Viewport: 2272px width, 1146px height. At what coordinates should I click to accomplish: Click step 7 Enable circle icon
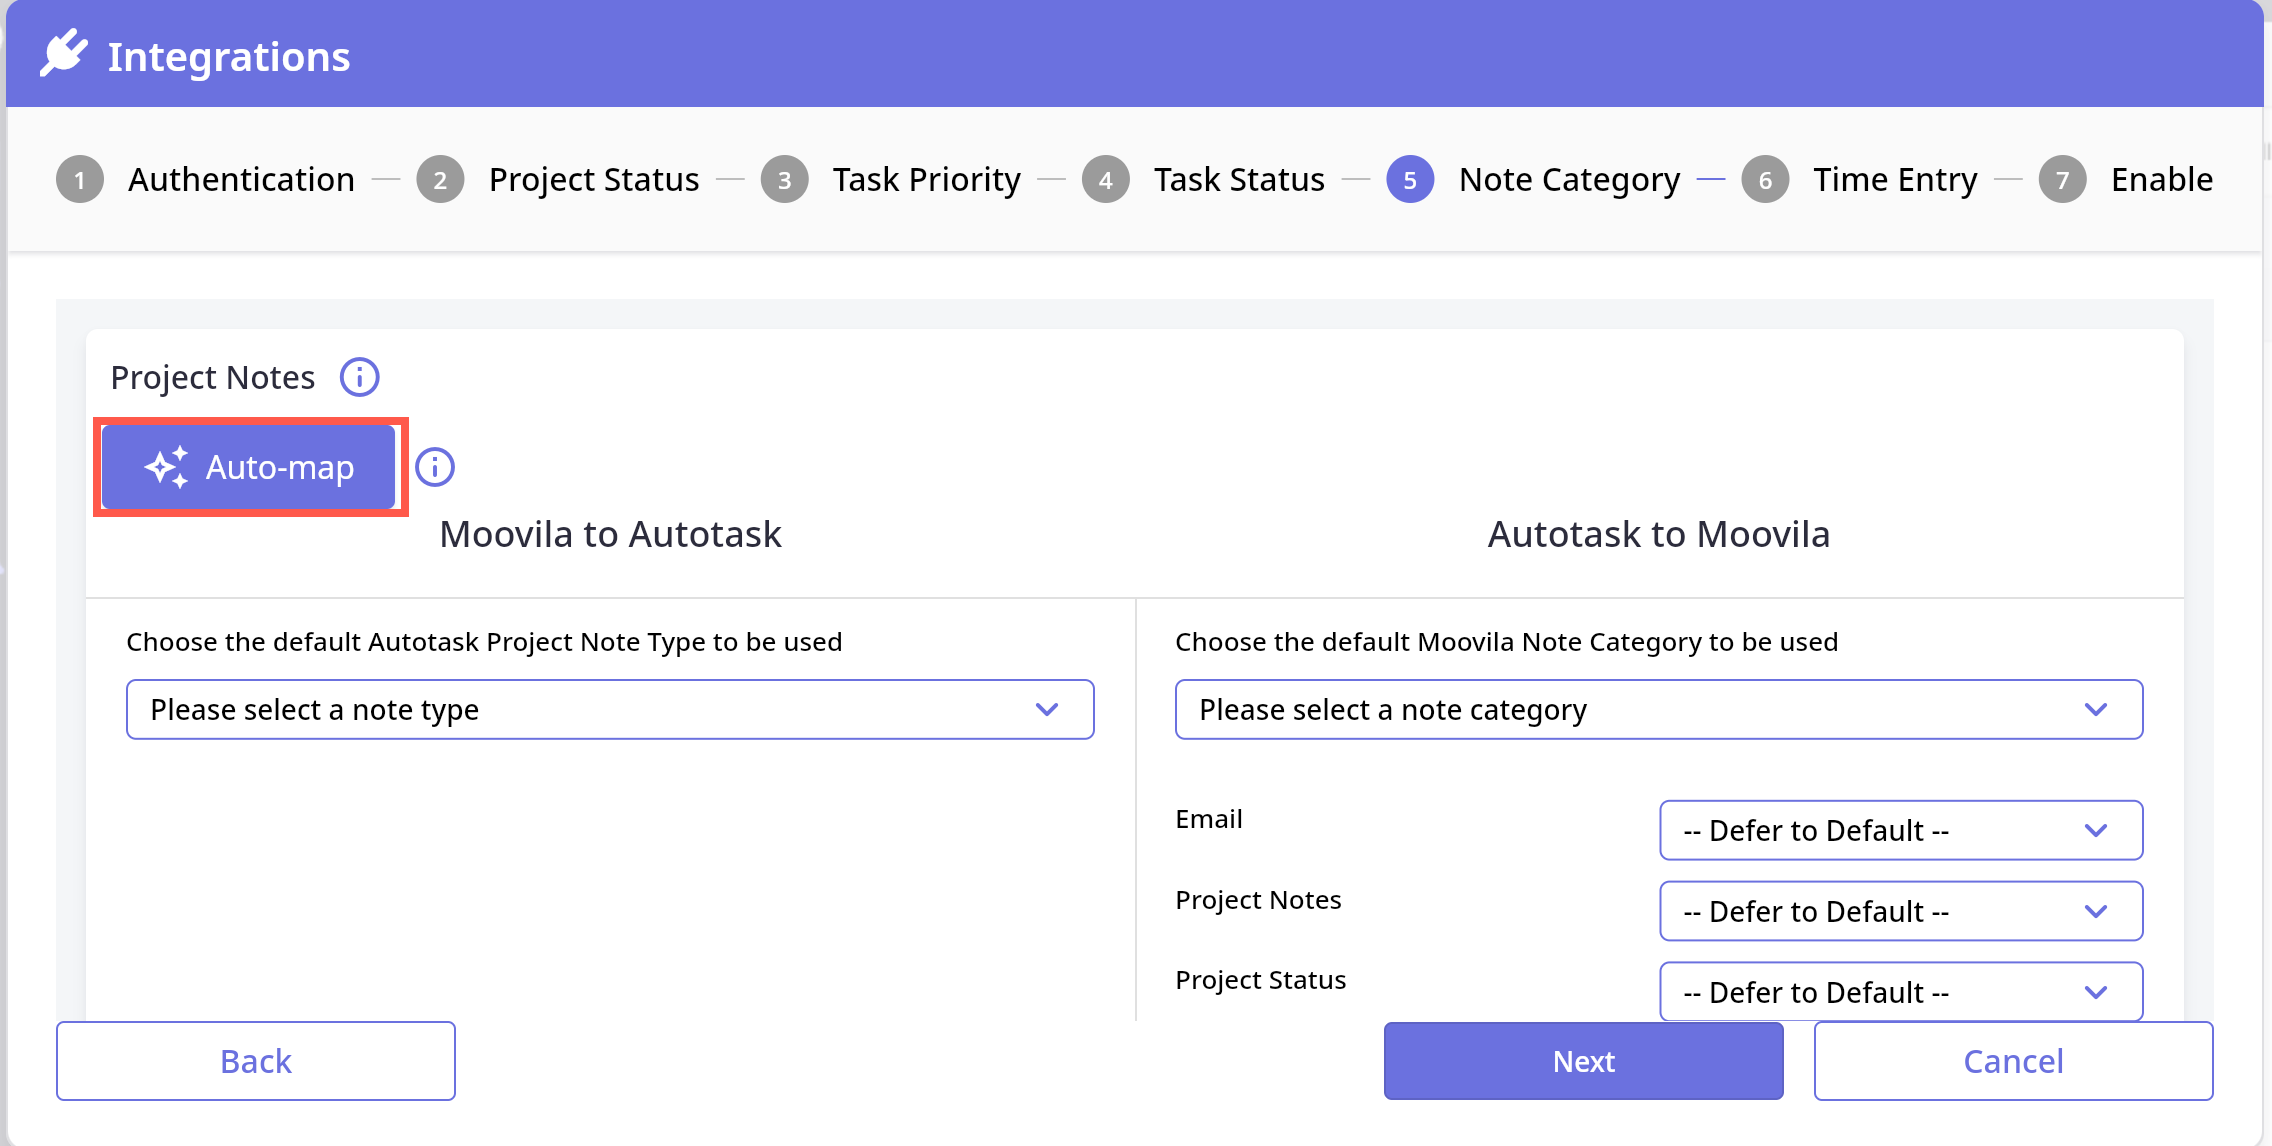(2062, 180)
